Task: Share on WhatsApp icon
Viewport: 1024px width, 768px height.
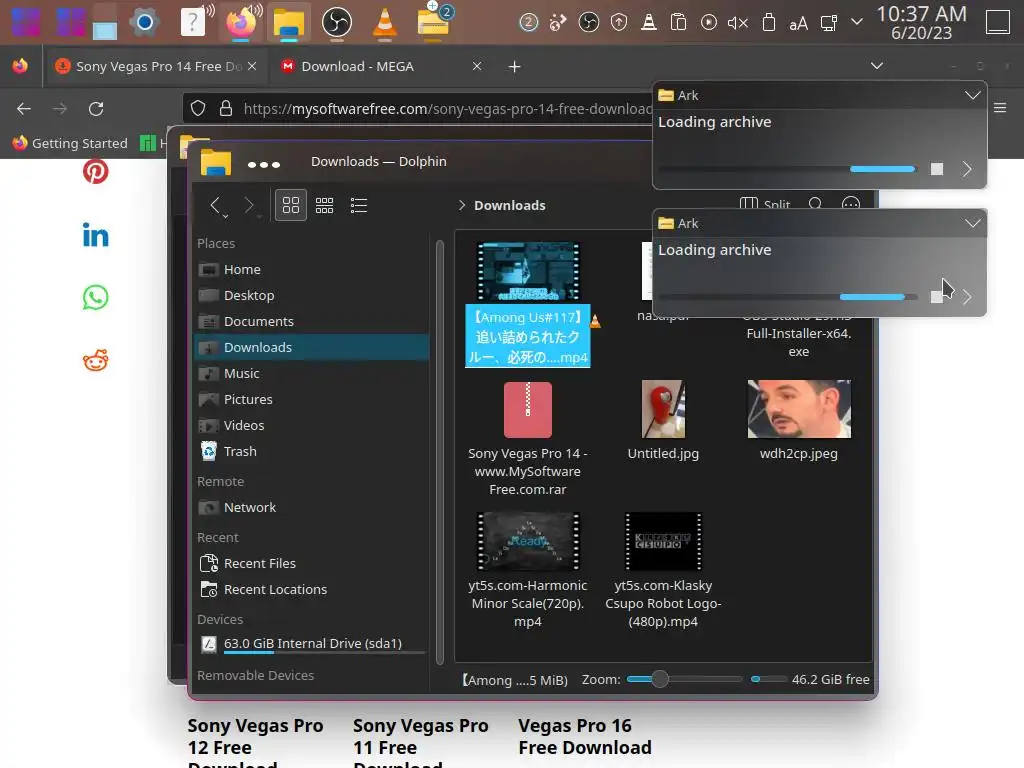Action: (95, 298)
